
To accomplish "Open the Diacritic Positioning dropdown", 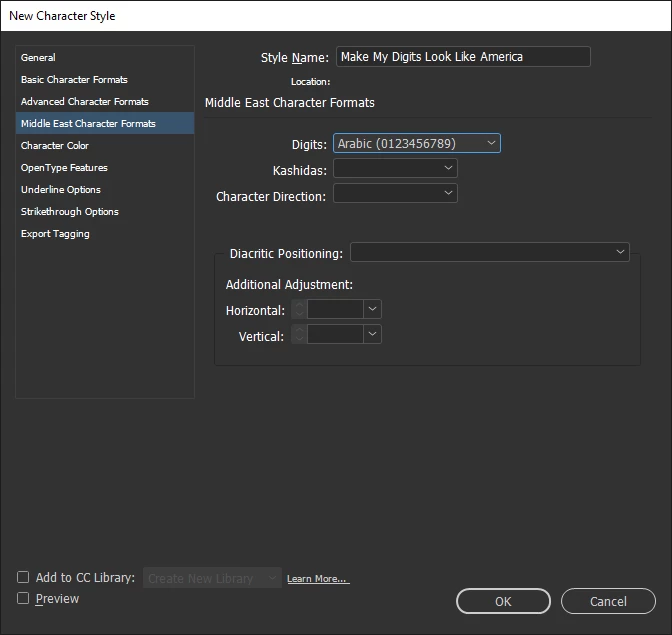I will click(x=490, y=252).
